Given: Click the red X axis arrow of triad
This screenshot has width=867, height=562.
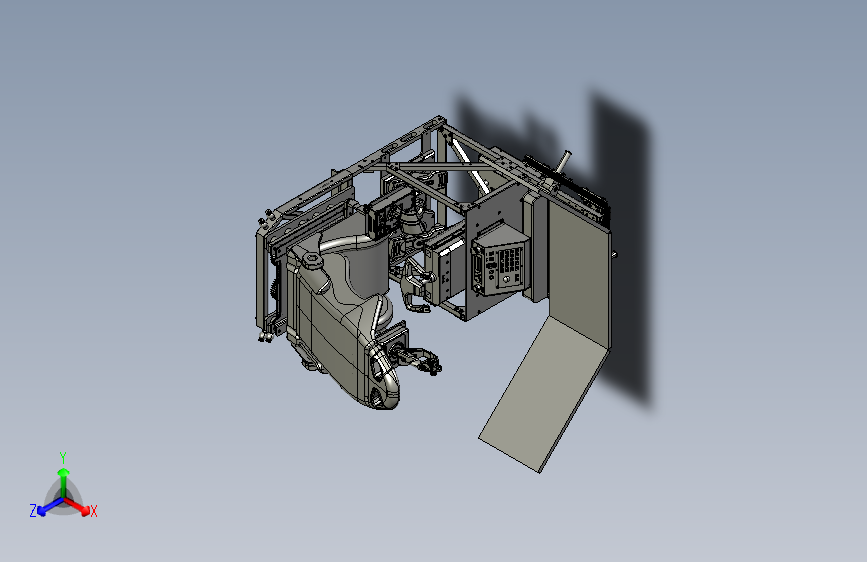Looking at the screenshot, I should pos(78,506).
